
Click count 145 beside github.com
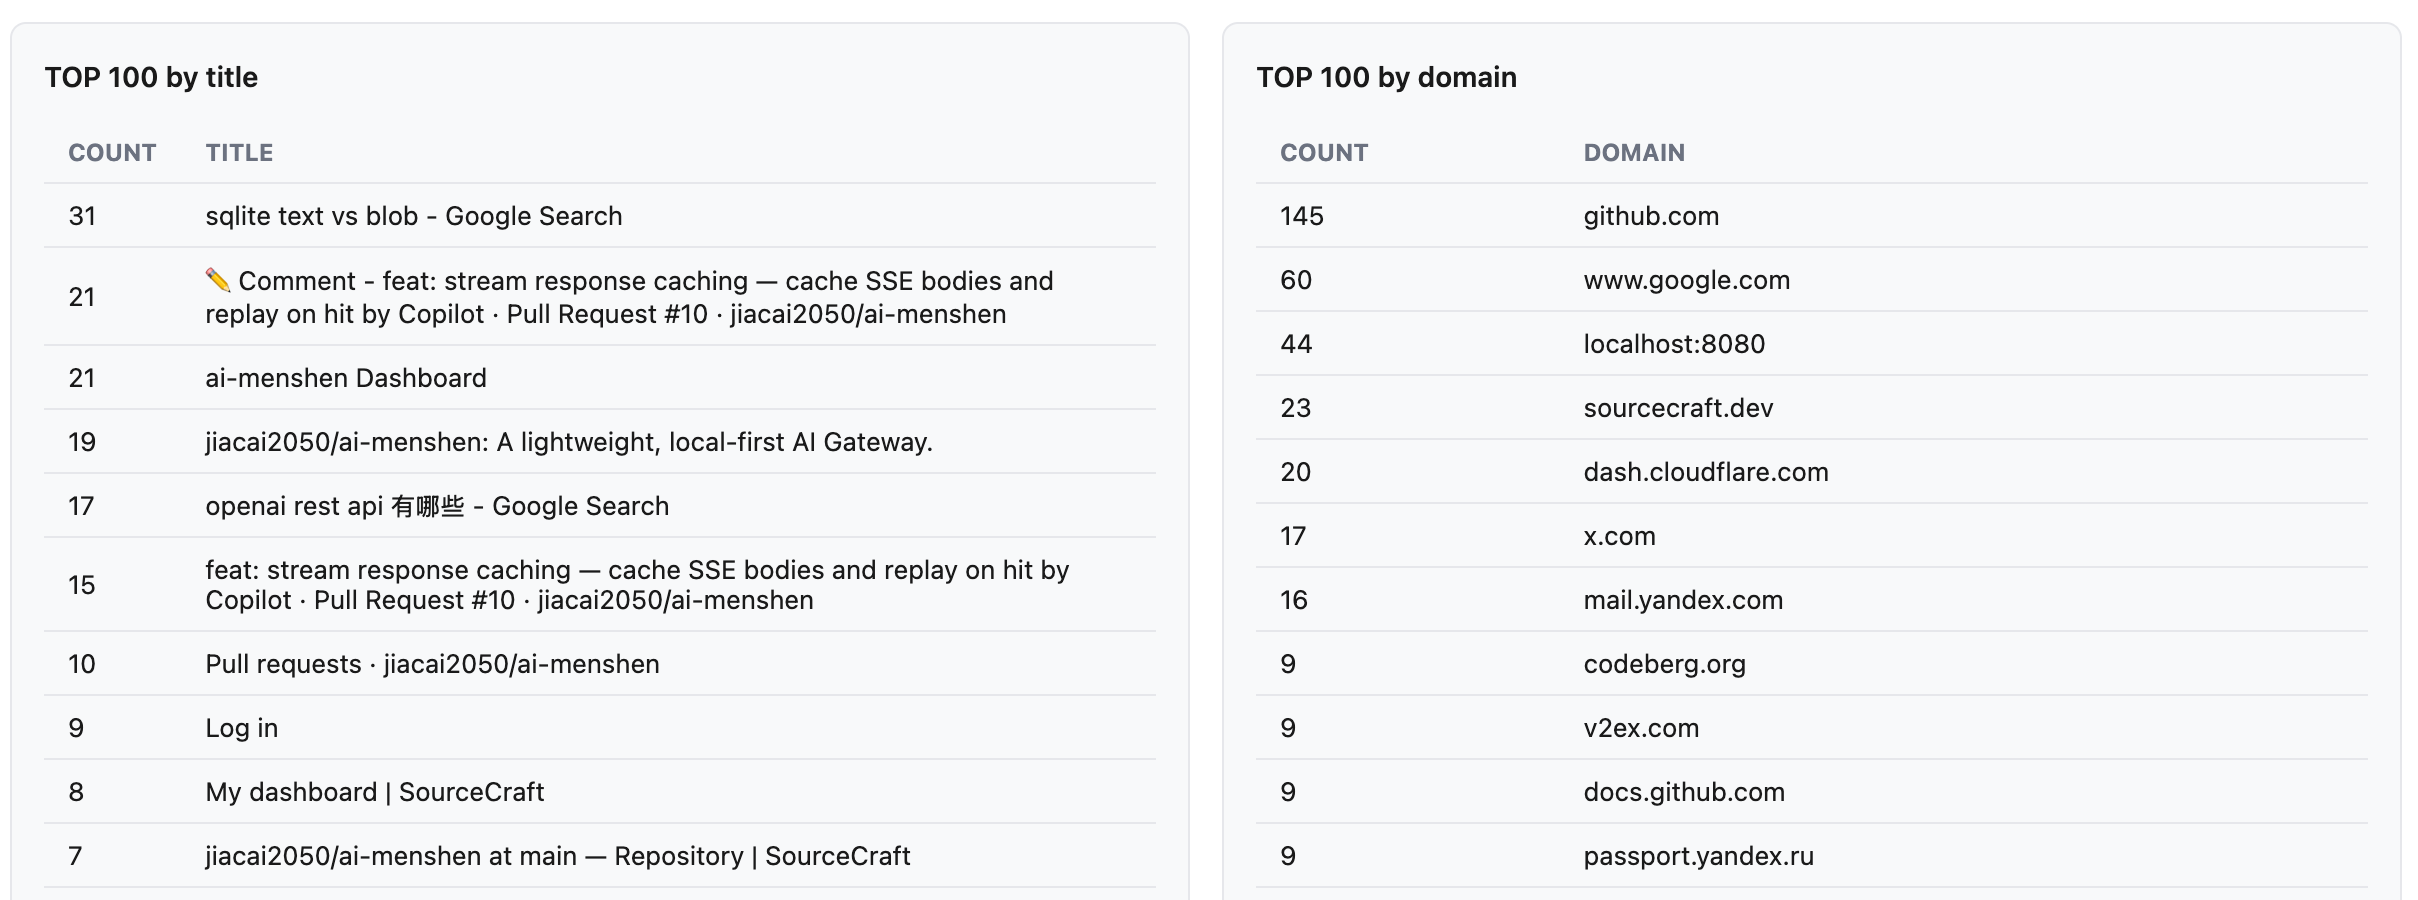click(1302, 216)
